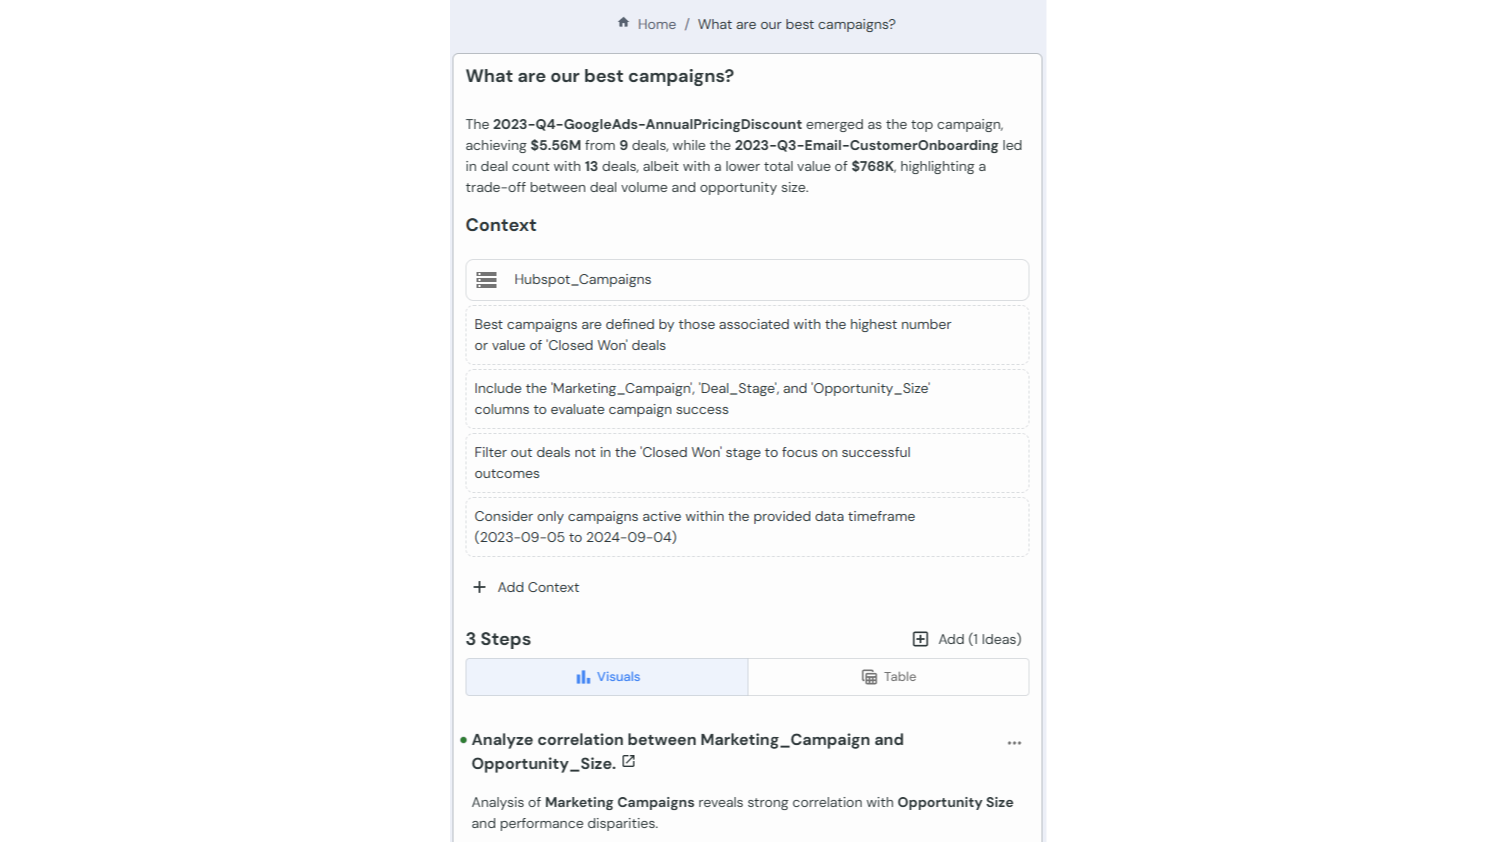The height and width of the screenshot is (842, 1496).
Task: Edit the 'Filter out deals' context box
Action: tap(747, 463)
